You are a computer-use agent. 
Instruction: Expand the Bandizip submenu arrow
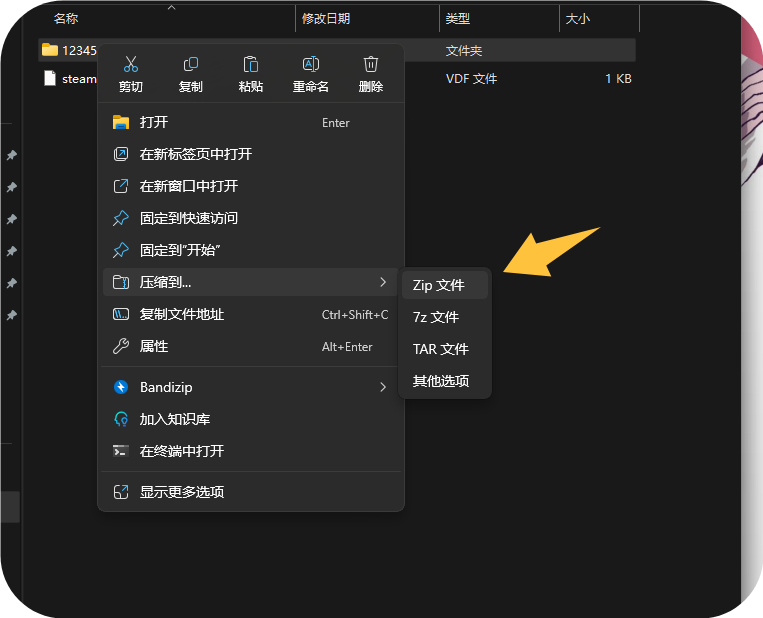(382, 387)
